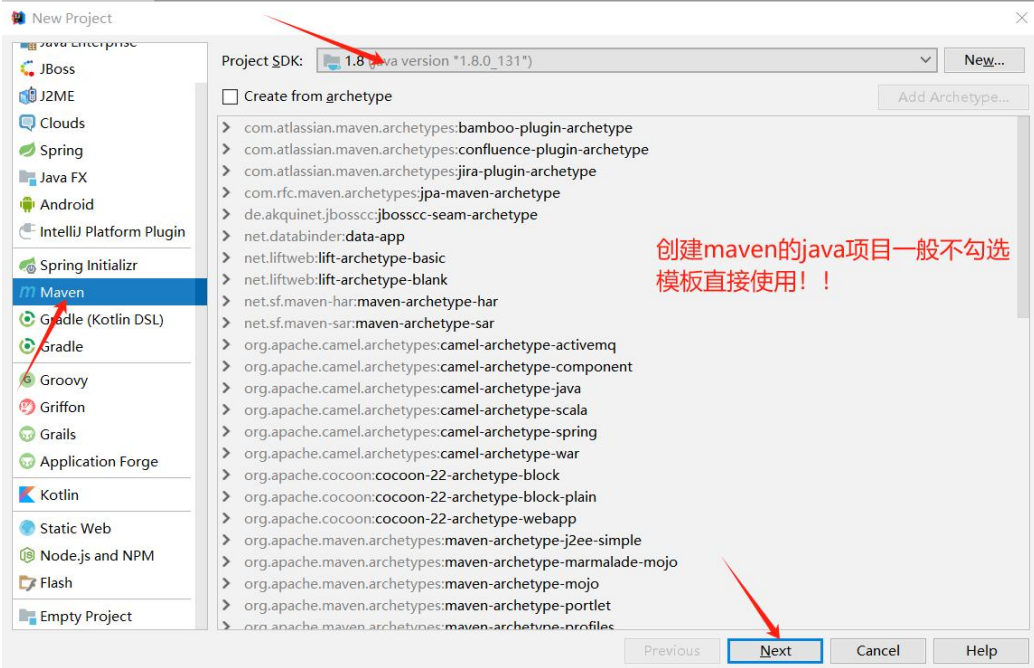This screenshot has width=1034, height=668.
Task: Expand jbosscc-seam-archetype entry
Action: (x=226, y=214)
